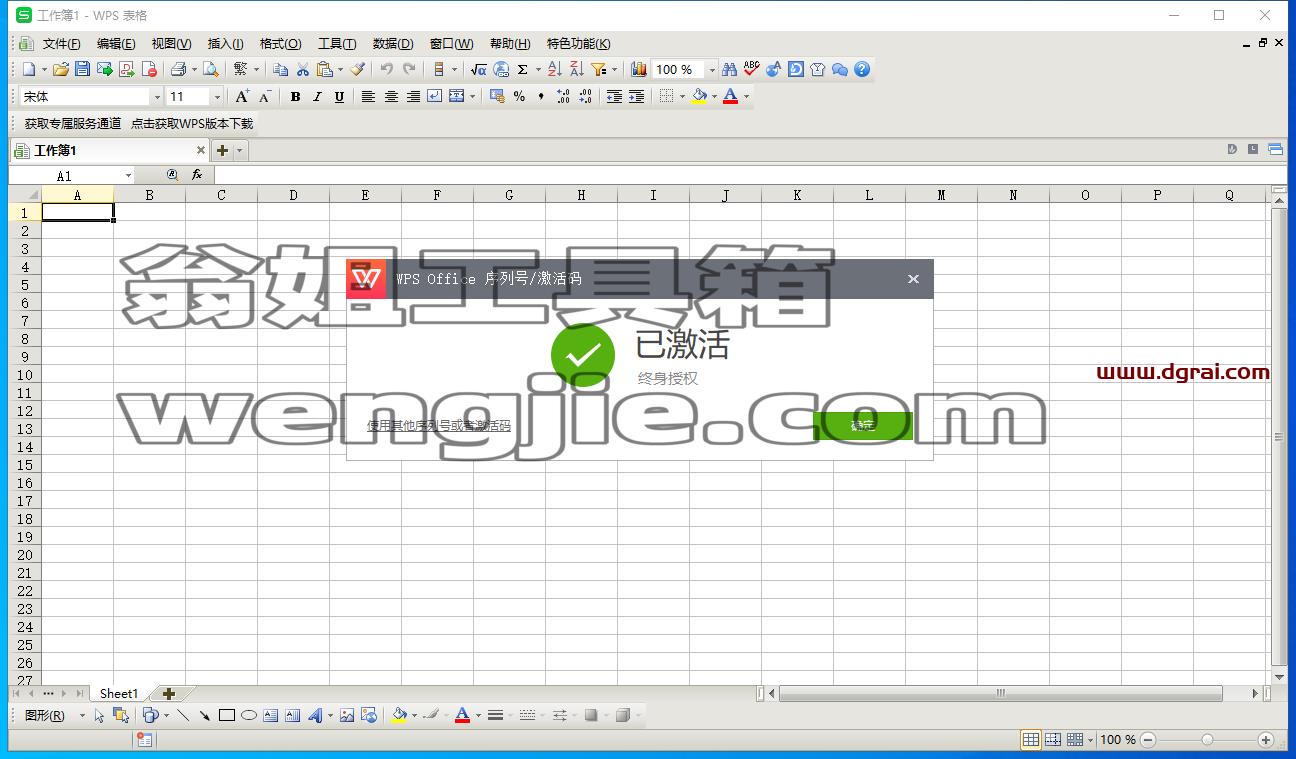The image size is (1296, 759).
Task: Expand the zoom 100 % dropdown in the toolbar
Action: point(712,70)
